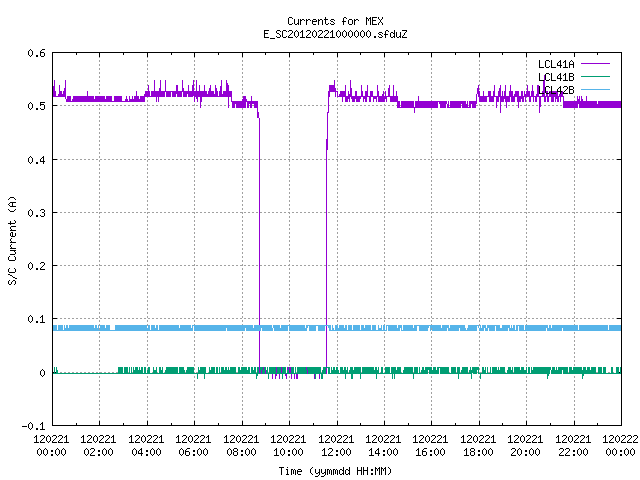This screenshot has height=480, width=640.
Task: Click the x-axis tick '120221 06:00'
Action: 193,445
